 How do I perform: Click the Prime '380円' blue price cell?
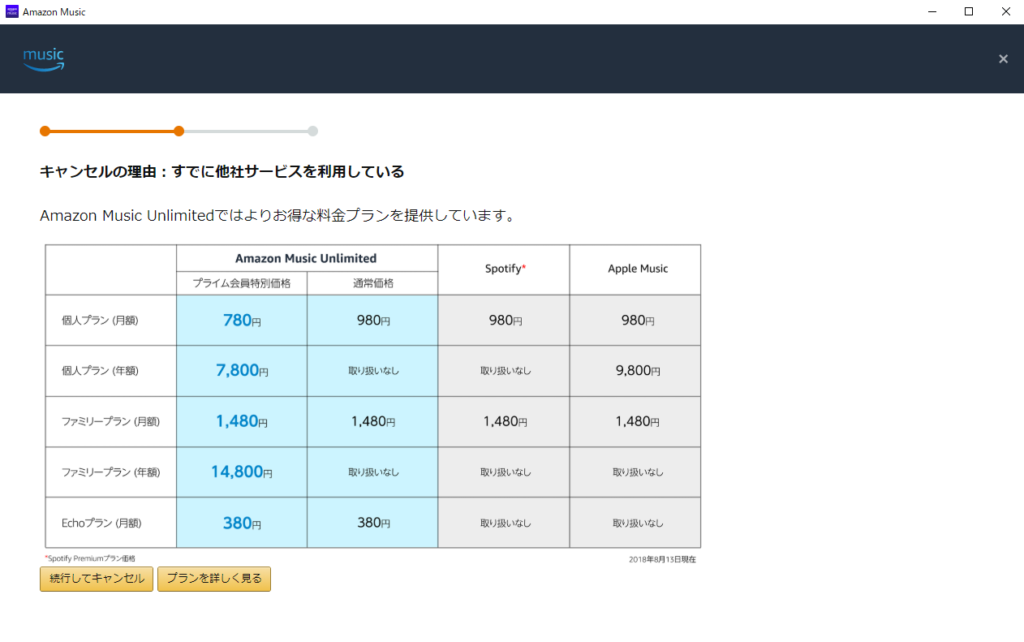tap(242, 522)
